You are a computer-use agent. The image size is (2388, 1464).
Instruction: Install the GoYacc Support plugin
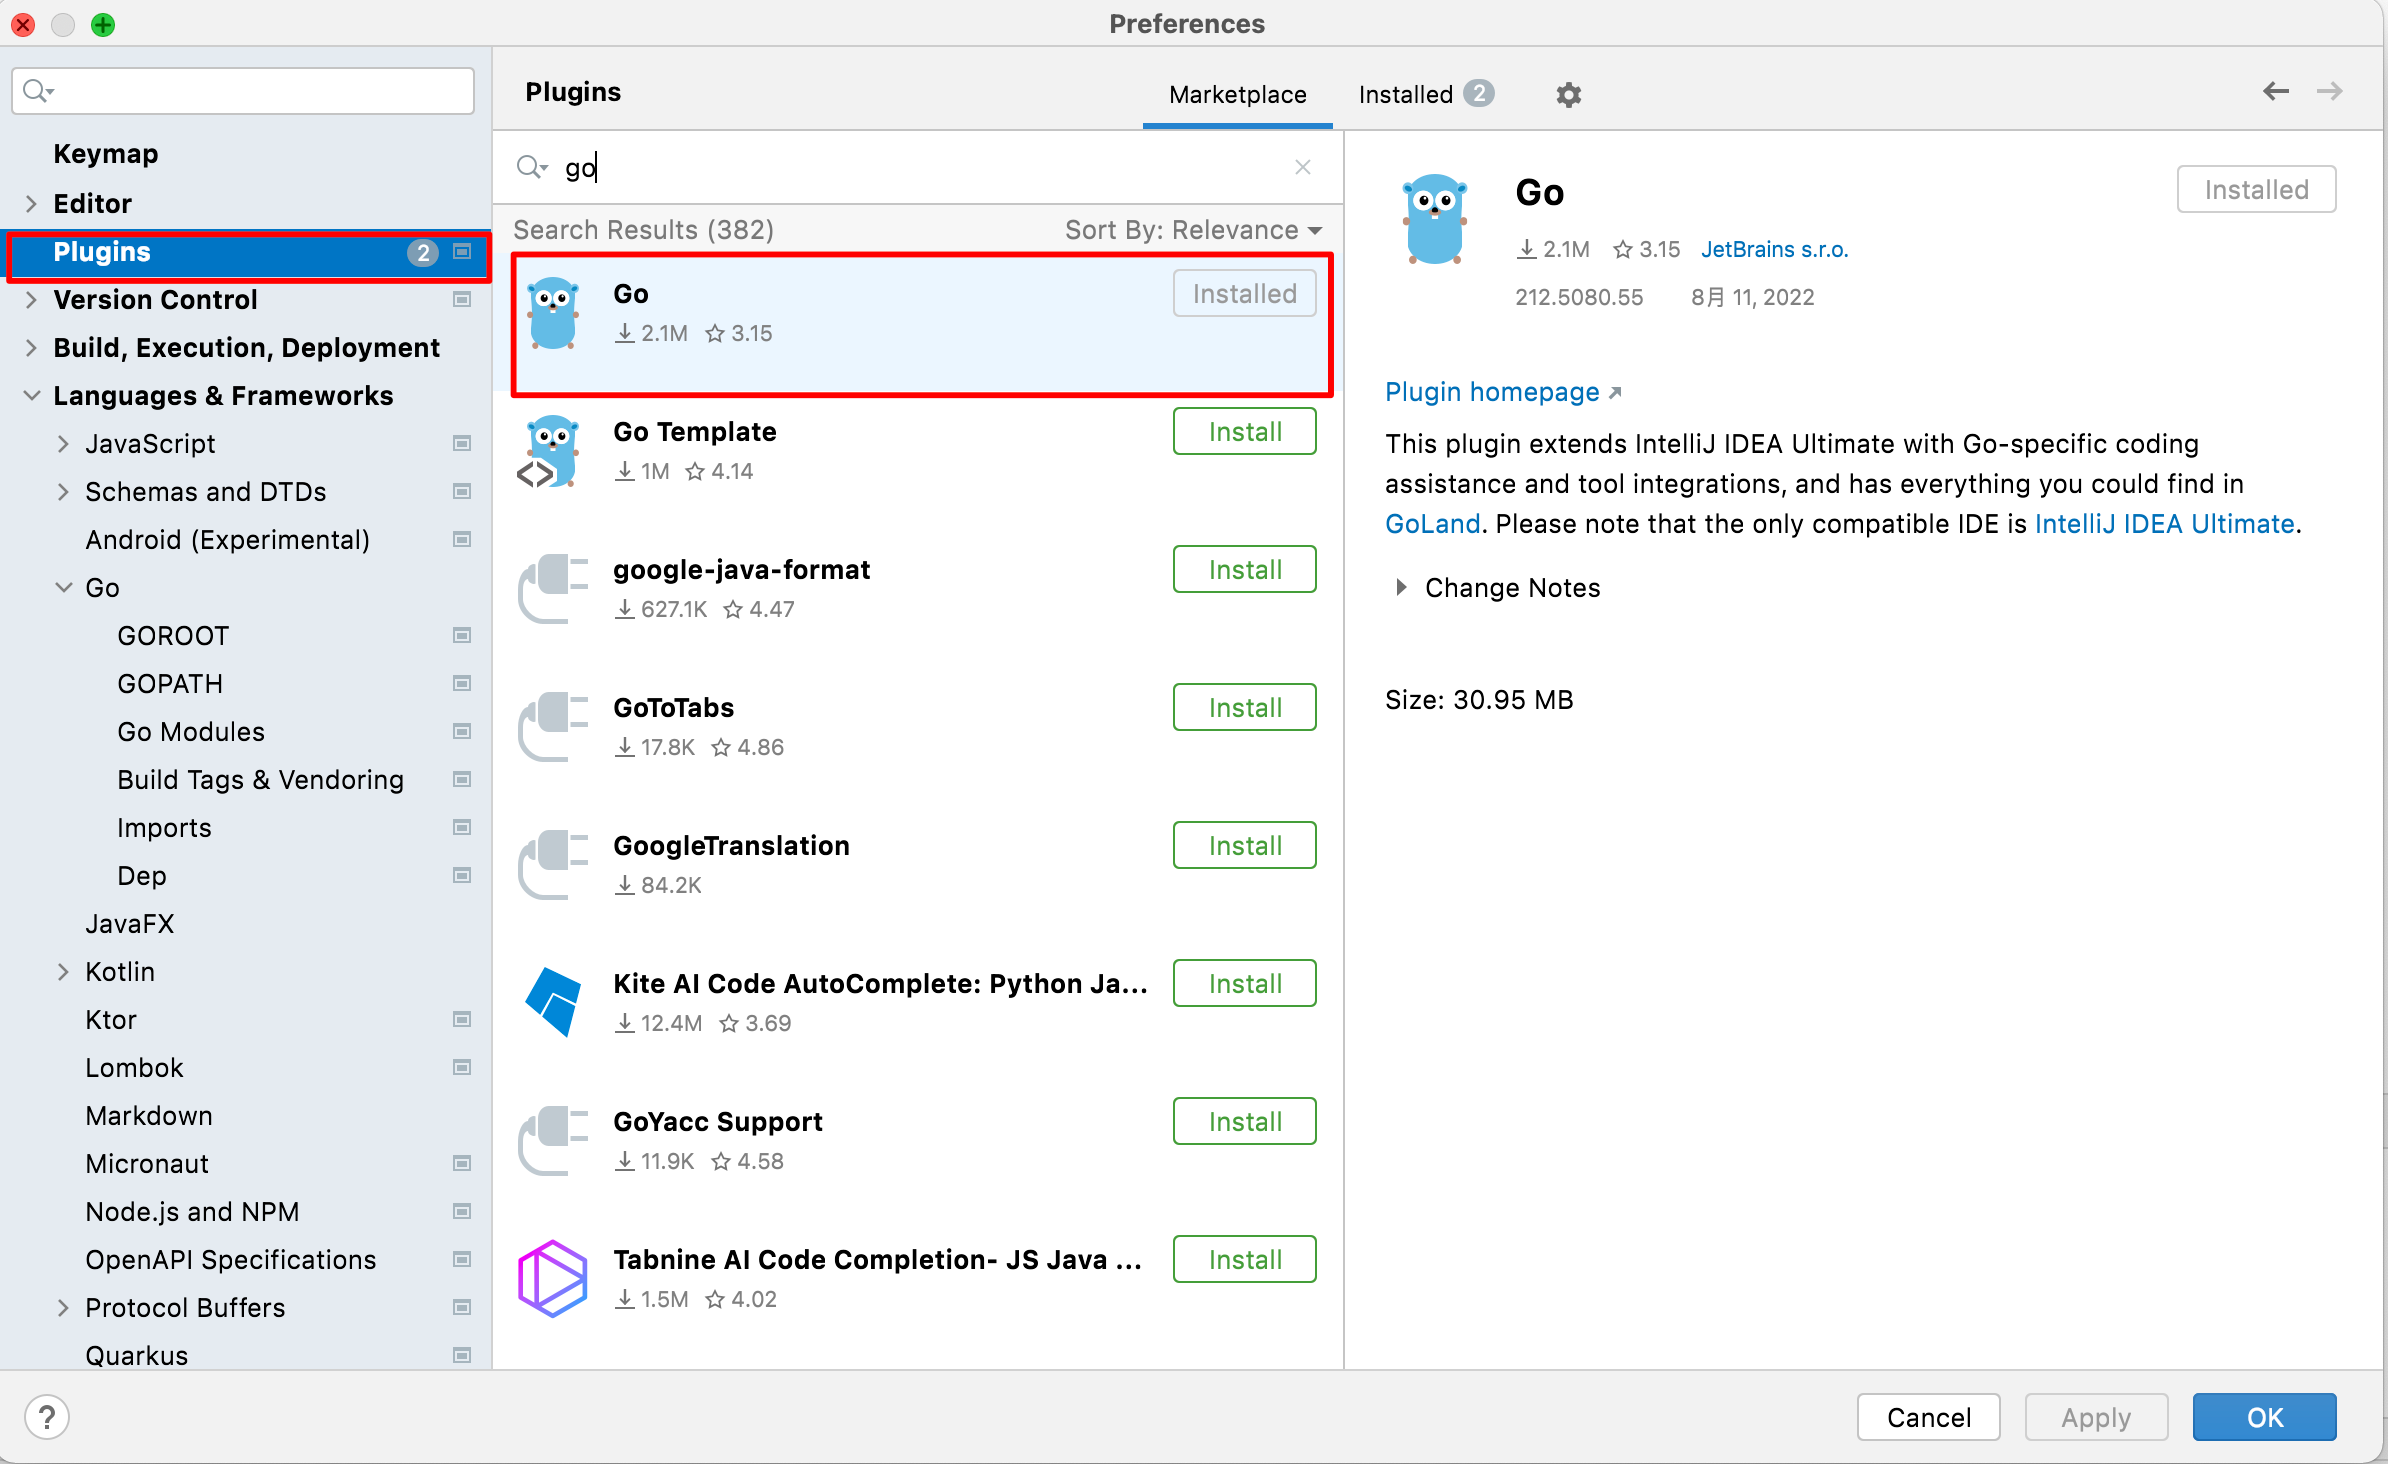1244,1122
